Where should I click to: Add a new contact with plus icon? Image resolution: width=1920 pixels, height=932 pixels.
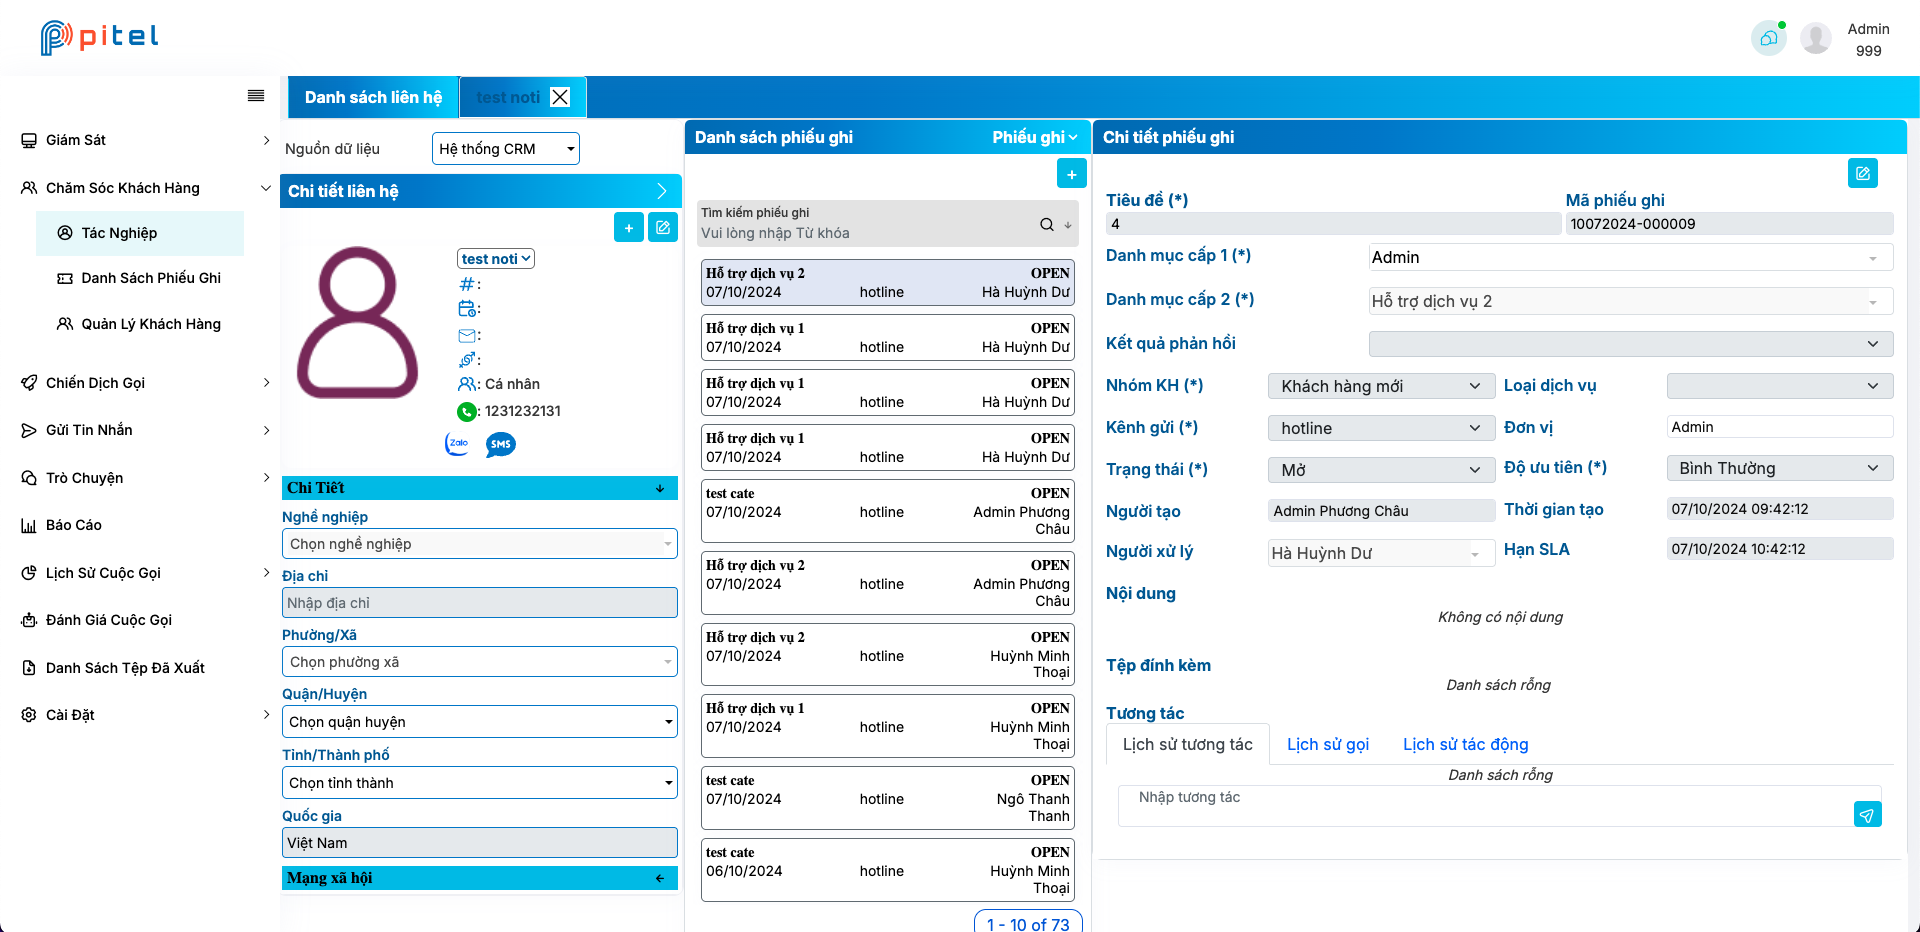tap(629, 228)
